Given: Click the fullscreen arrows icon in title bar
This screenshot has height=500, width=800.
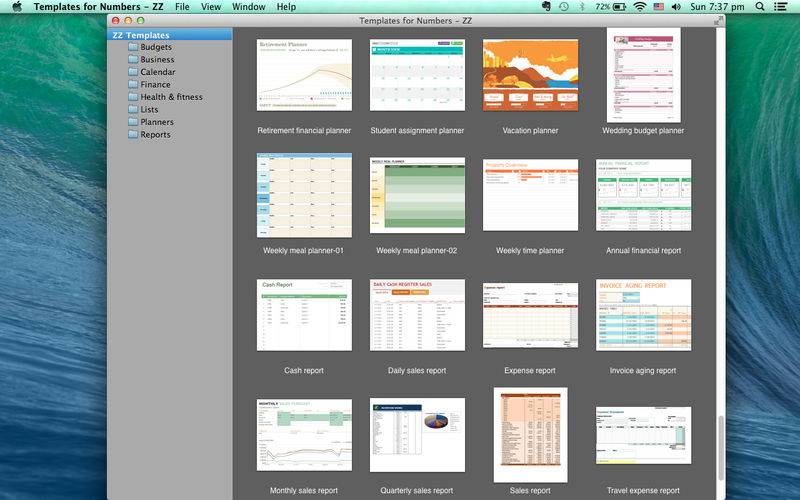Looking at the screenshot, I should [x=719, y=20].
